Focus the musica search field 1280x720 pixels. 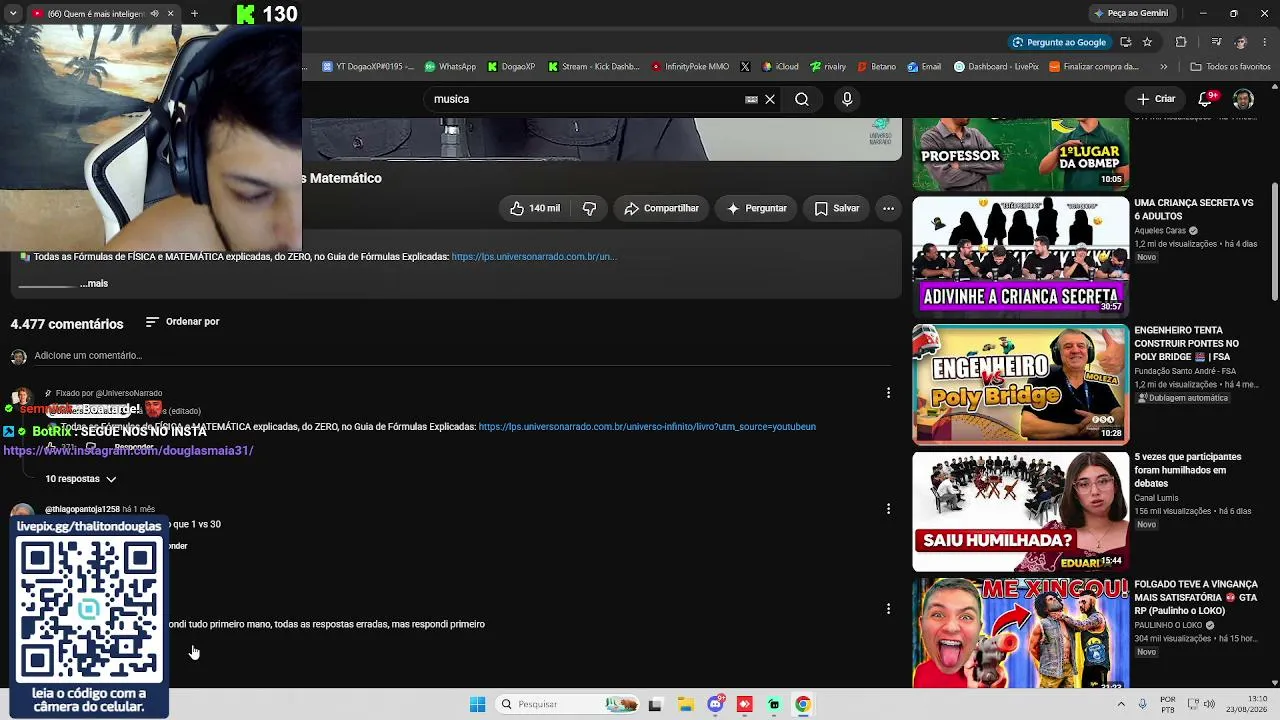(x=585, y=99)
